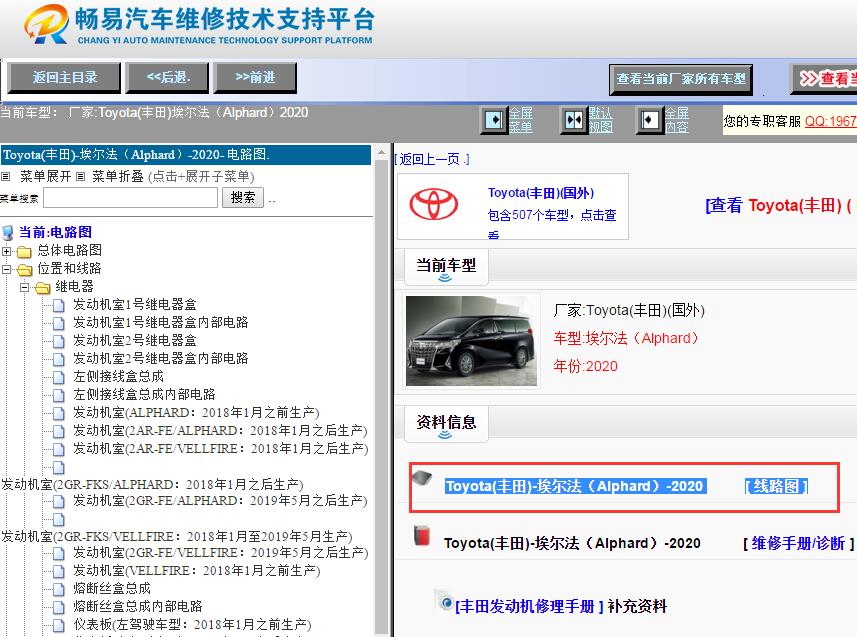This screenshot has width=857, height=637.
Task: Select the 继电器 open folder icon
Action: [43, 288]
